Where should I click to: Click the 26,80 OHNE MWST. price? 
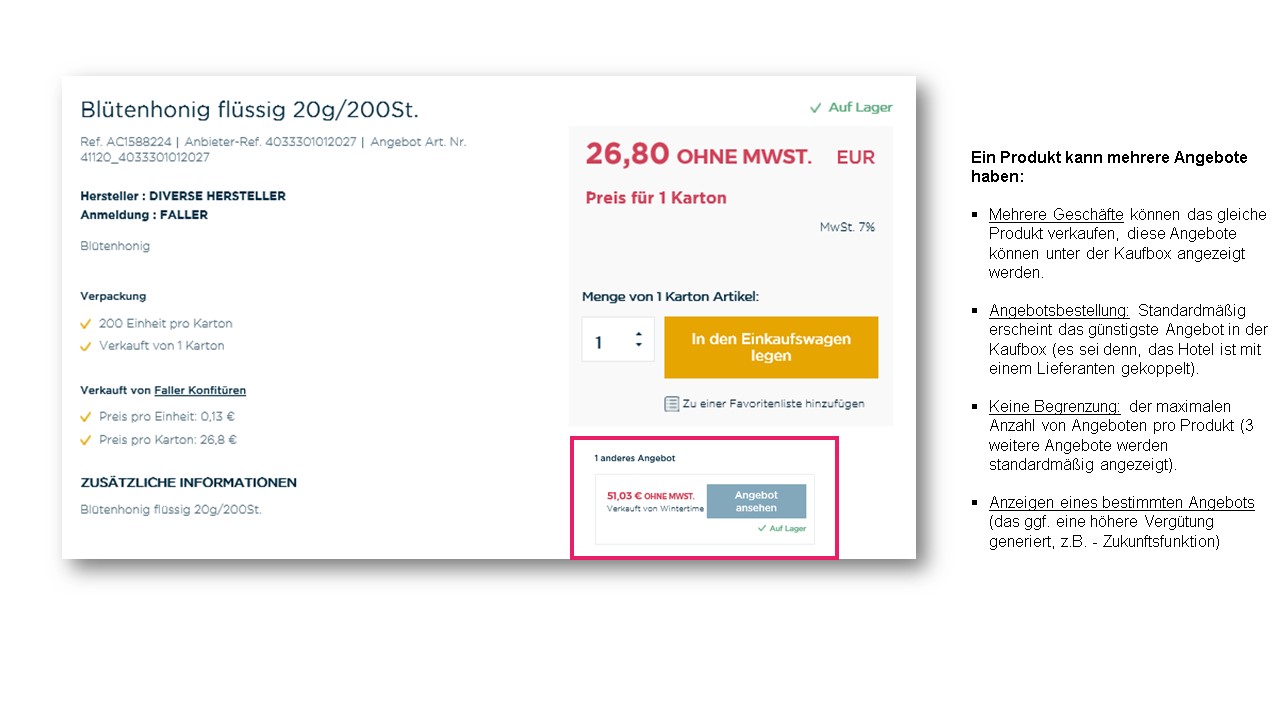click(x=698, y=155)
